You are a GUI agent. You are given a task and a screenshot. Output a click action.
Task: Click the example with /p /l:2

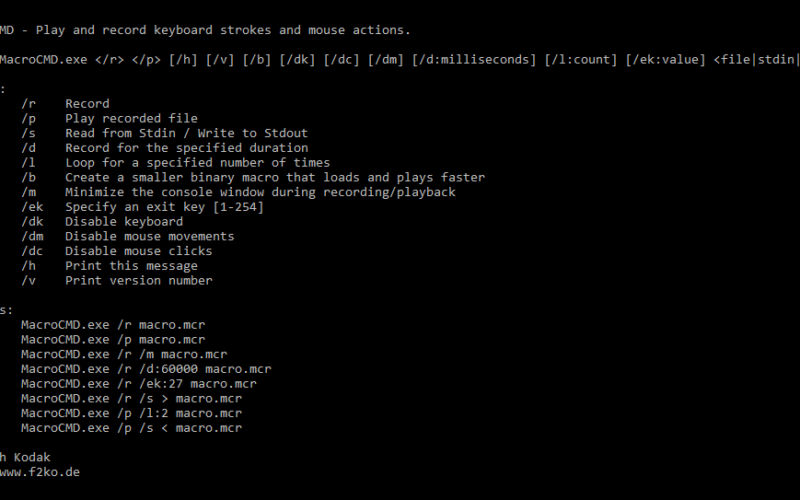click(131, 413)
